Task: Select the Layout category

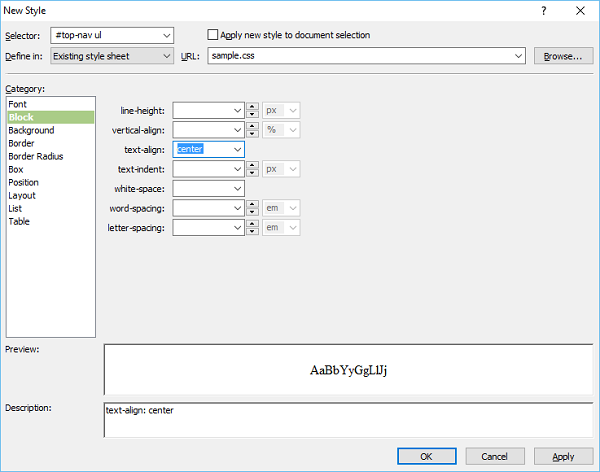Action: coord(22,195)
